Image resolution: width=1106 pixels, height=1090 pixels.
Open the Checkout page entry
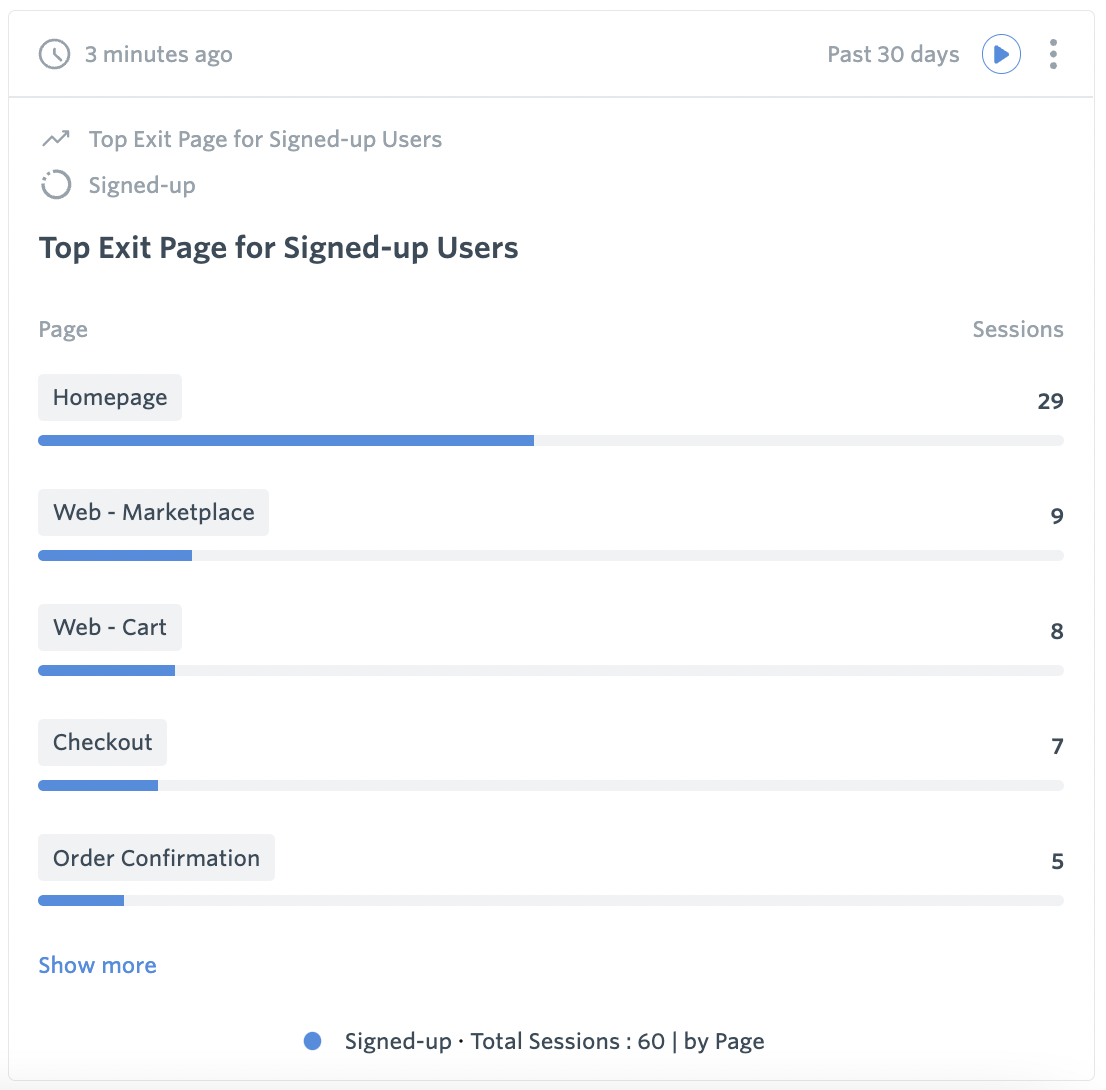(102, 742)
